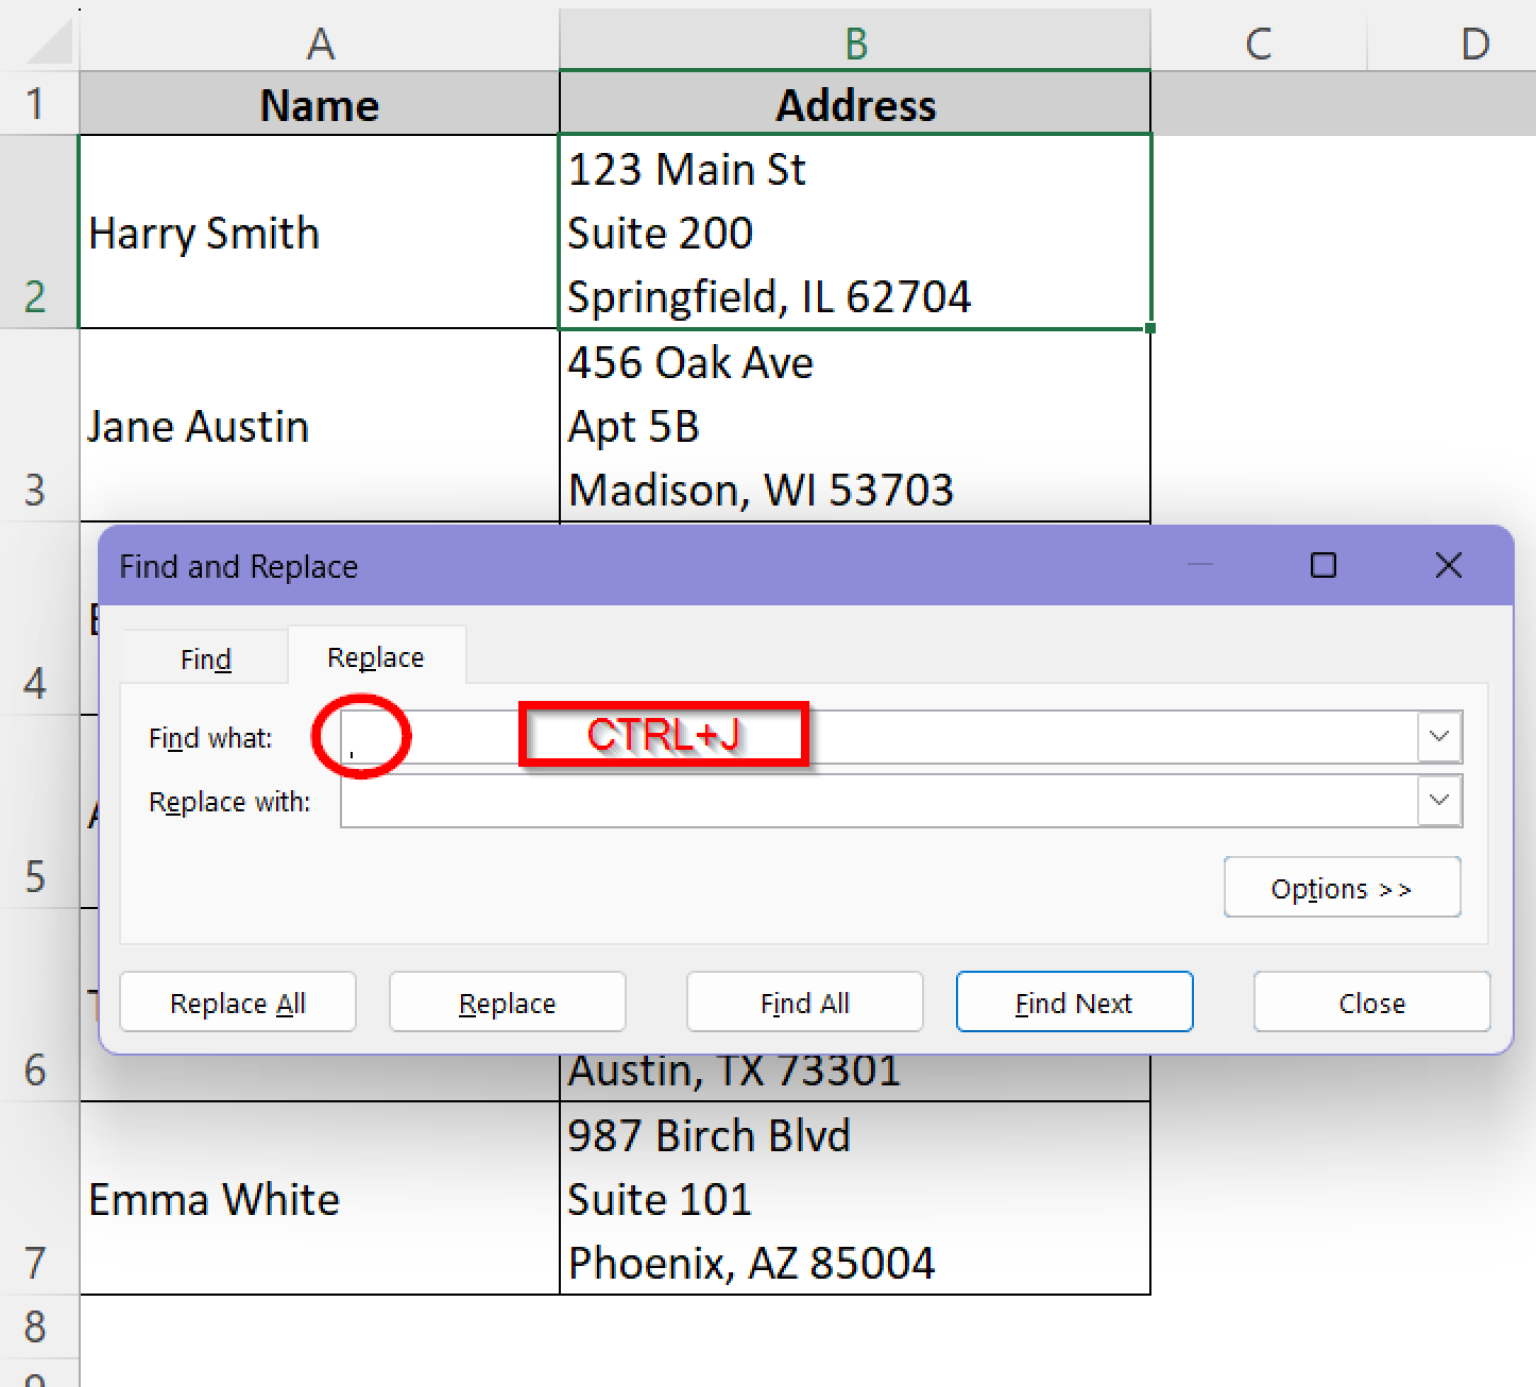Click the Find All button
The image size is (1536, 1387).
[x=805, y=1002]
